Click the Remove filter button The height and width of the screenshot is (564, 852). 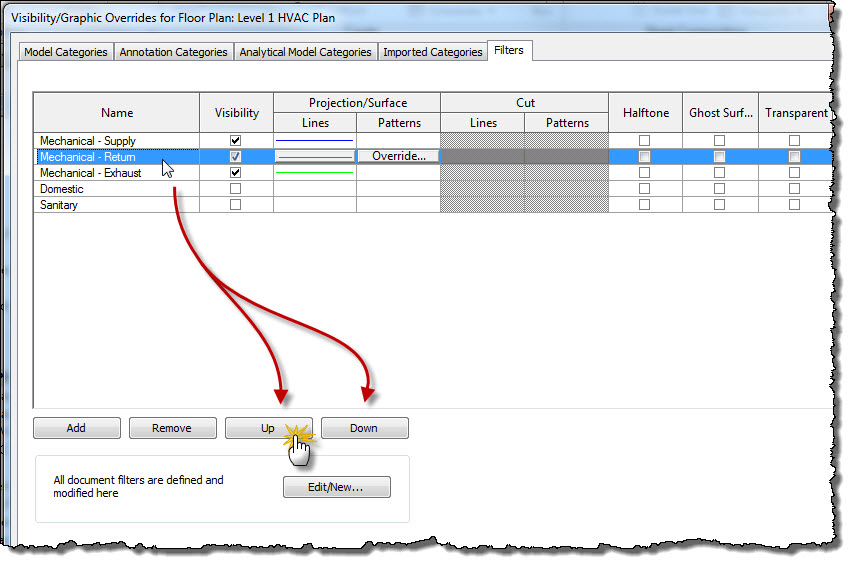point(172,428)
